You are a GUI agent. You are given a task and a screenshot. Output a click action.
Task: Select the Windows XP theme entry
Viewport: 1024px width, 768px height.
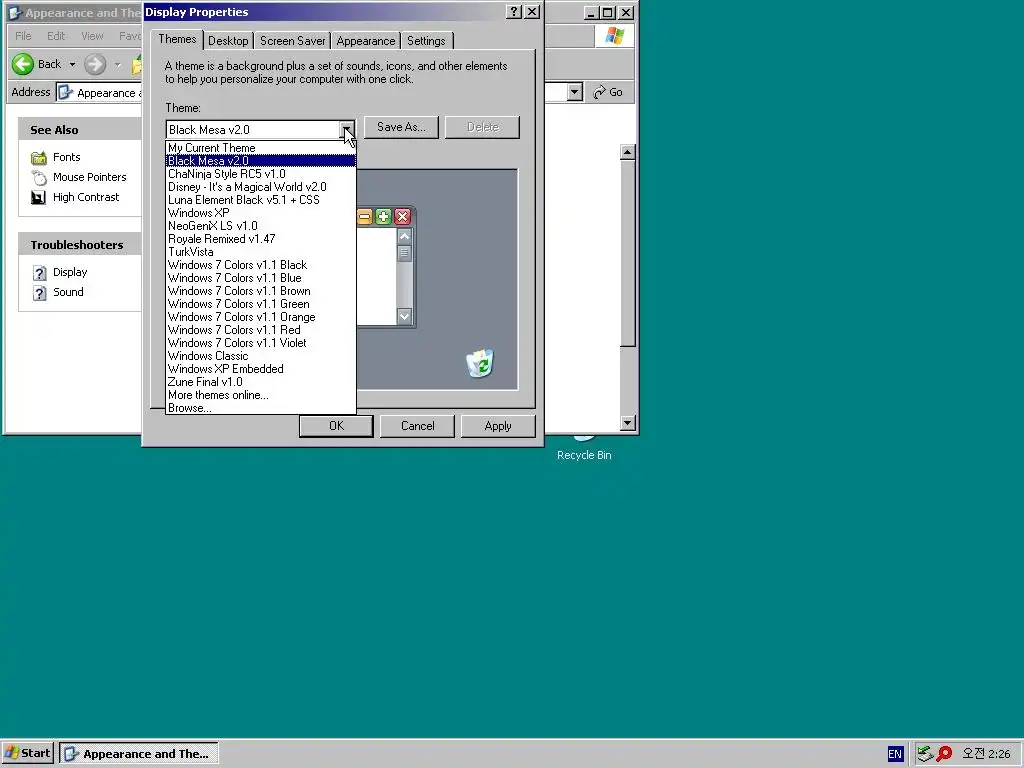tap(261, 213)
